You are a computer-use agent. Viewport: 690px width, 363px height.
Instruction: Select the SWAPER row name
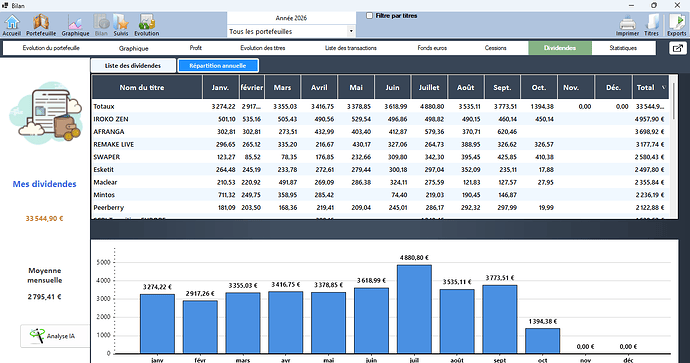(x=106, y=157)
